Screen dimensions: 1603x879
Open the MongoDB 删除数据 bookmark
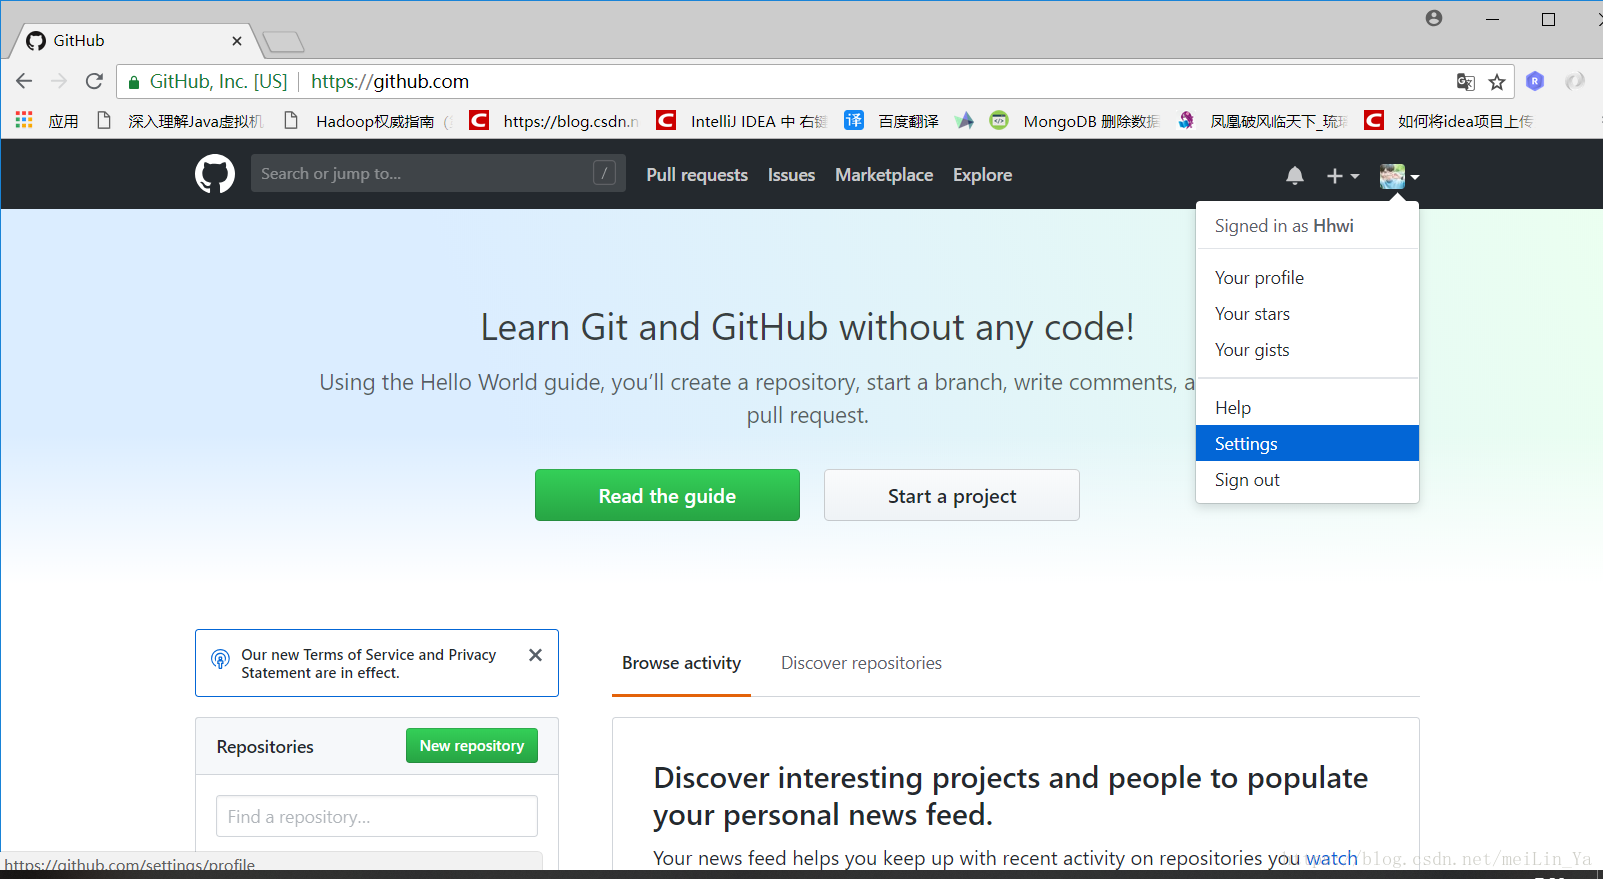(x=1075, y=121)
